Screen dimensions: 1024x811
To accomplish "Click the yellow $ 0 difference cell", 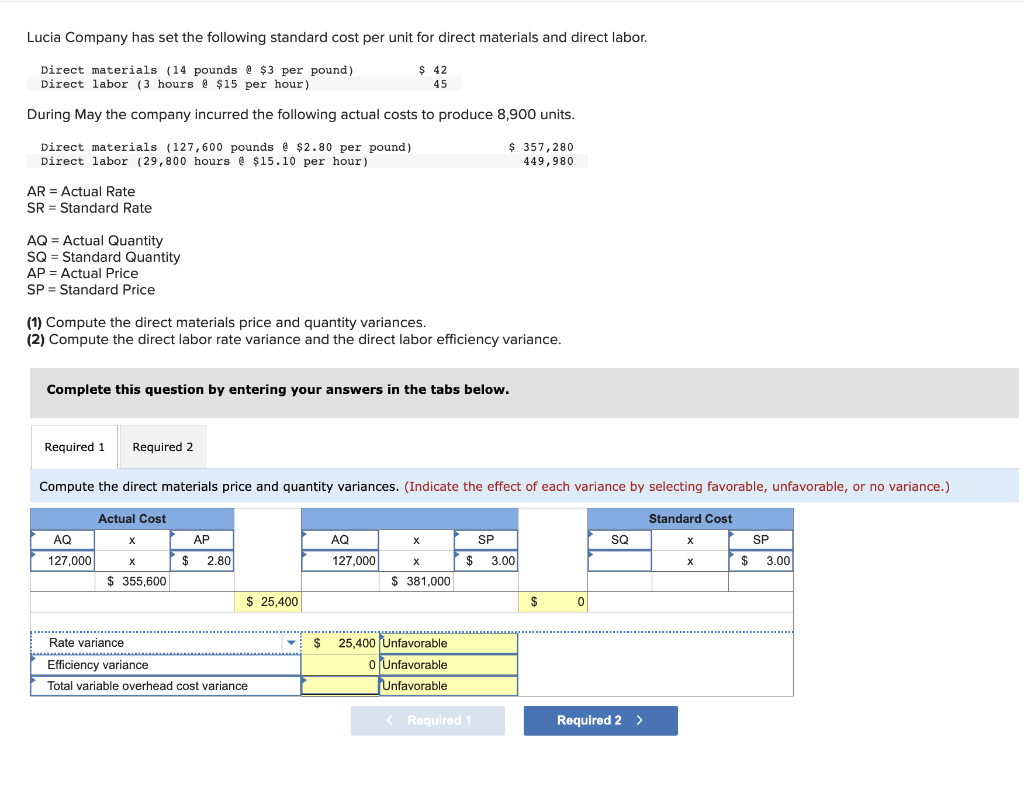I will coord(553,602).
